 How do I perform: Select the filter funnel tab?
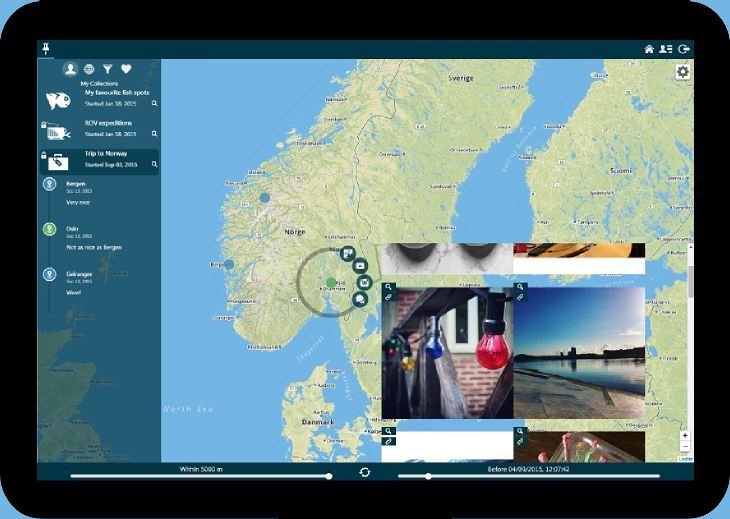click(108, 69)
